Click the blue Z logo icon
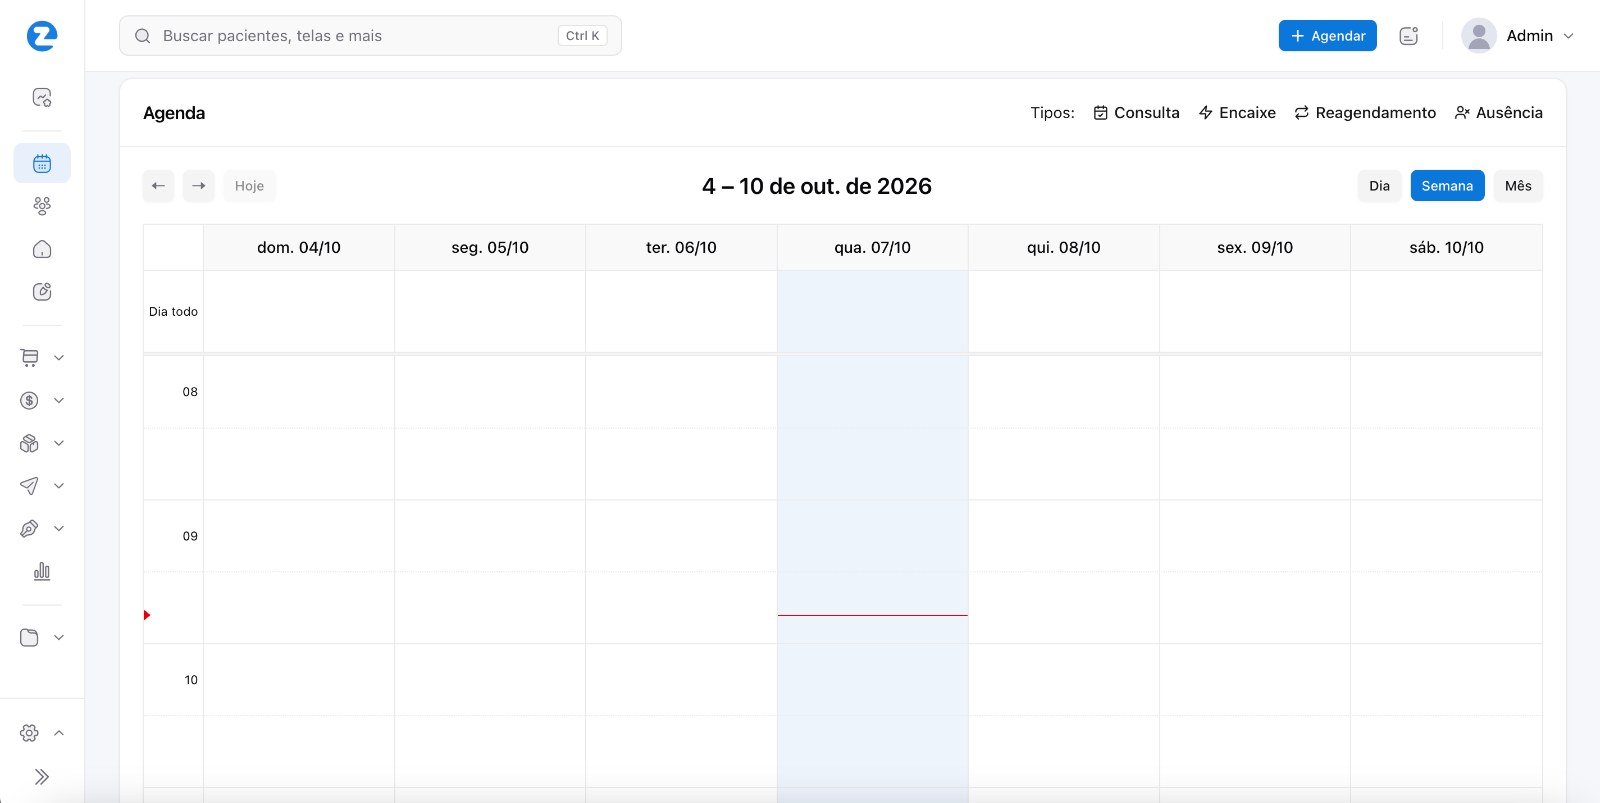1600x803 pixels. tap(42, 36)
